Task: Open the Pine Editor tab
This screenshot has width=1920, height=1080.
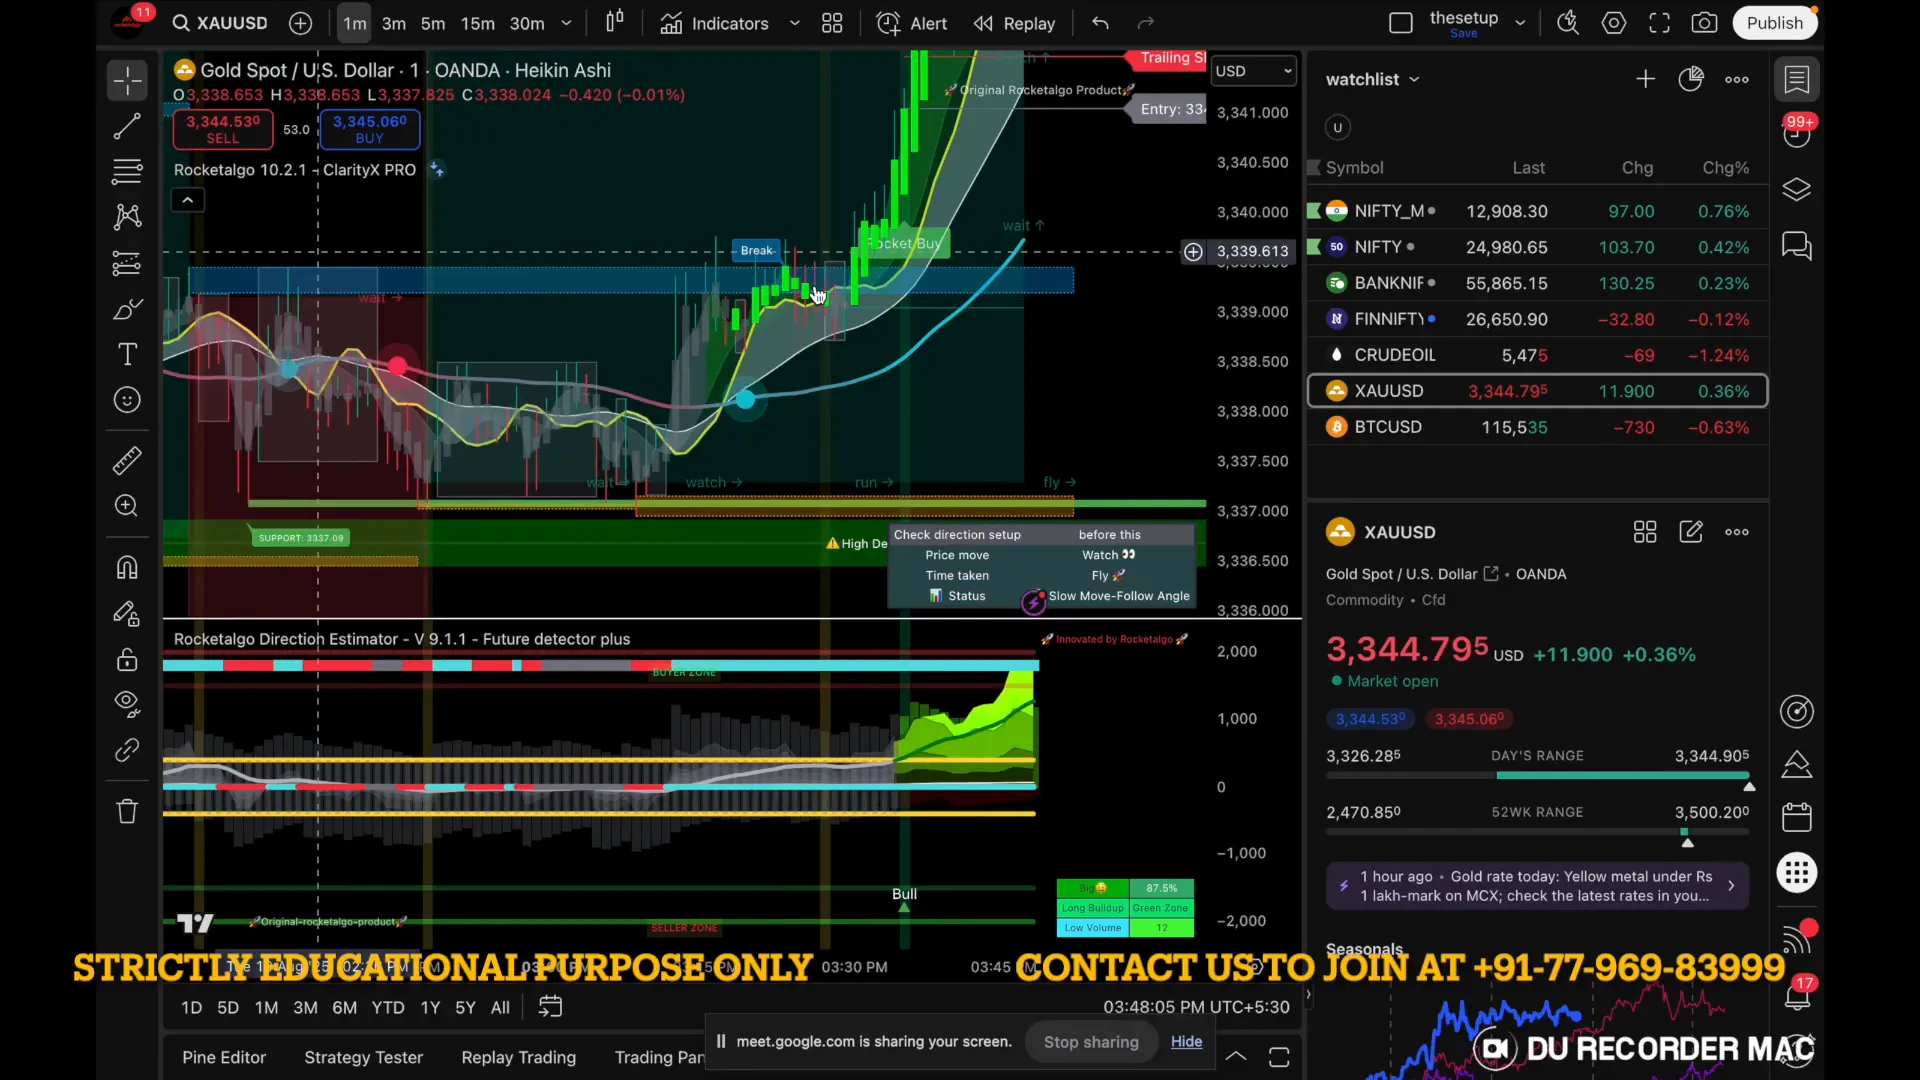Action: click(x=224, y=1058)
